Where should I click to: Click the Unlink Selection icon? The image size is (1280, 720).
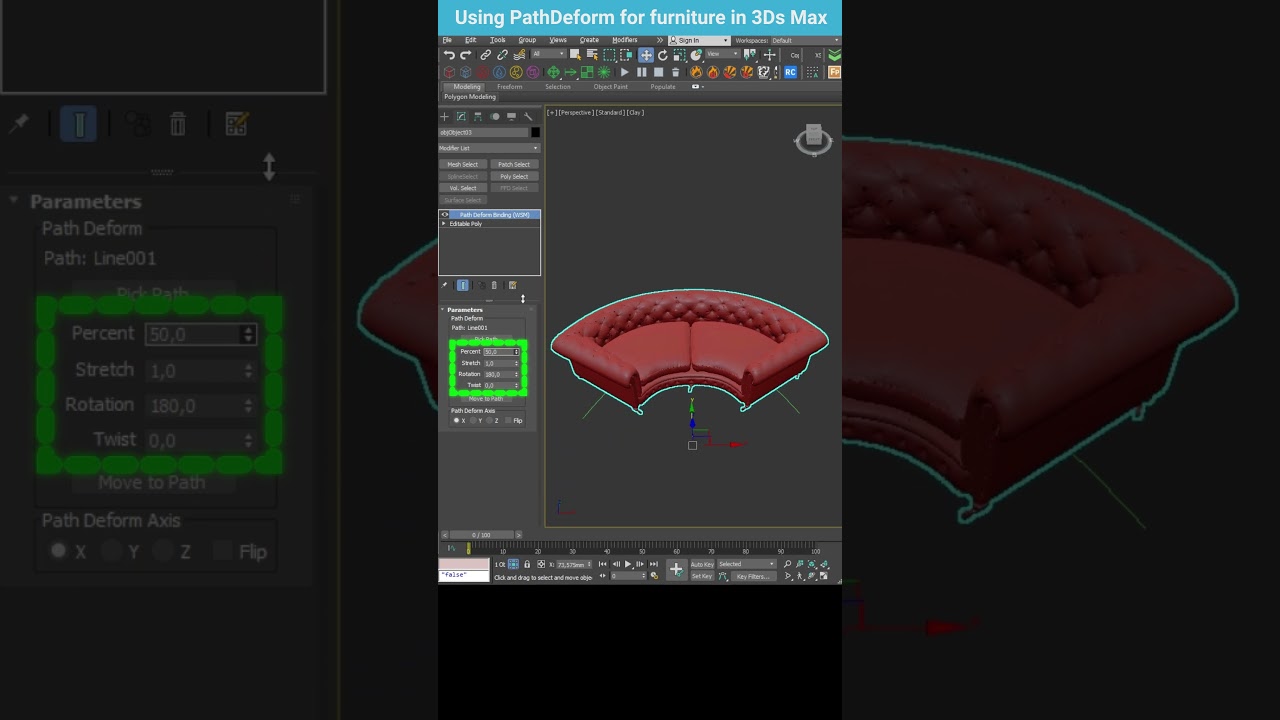point(502,55)
